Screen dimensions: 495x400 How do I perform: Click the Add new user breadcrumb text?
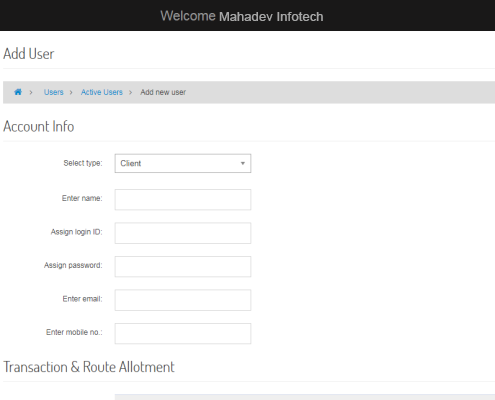[163, 92]
